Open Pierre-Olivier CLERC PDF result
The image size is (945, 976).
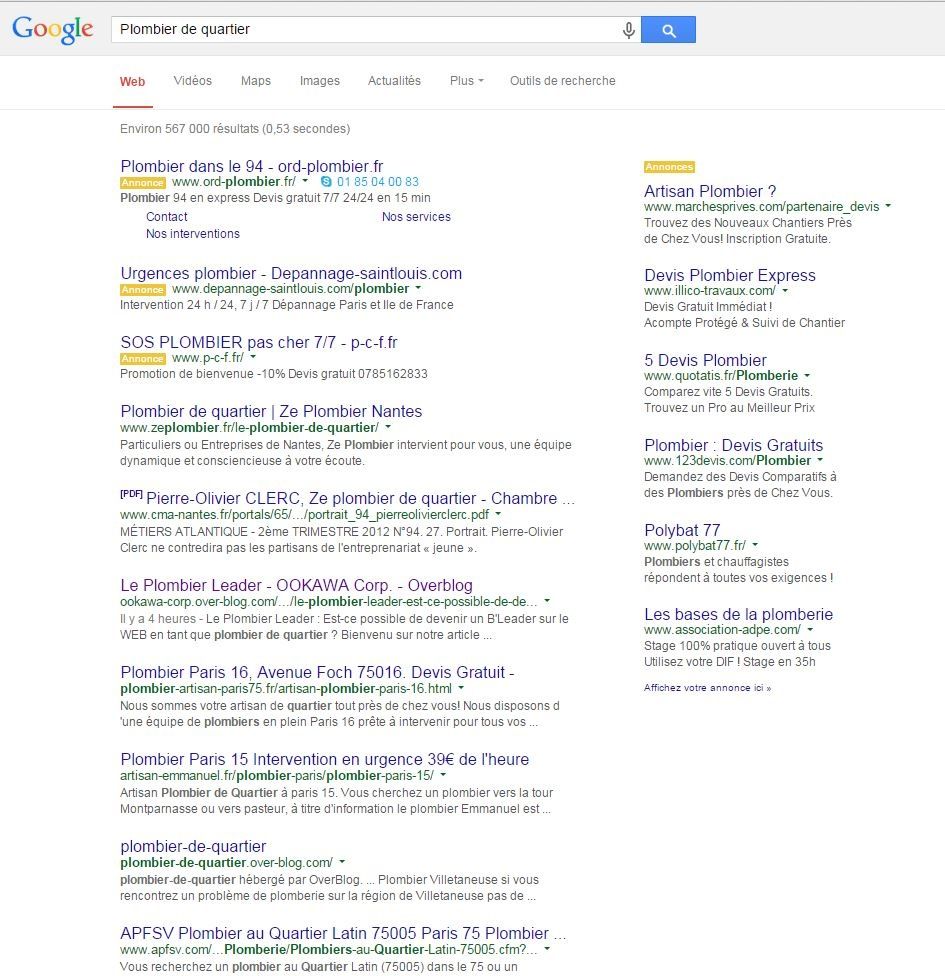click(360, 499)
